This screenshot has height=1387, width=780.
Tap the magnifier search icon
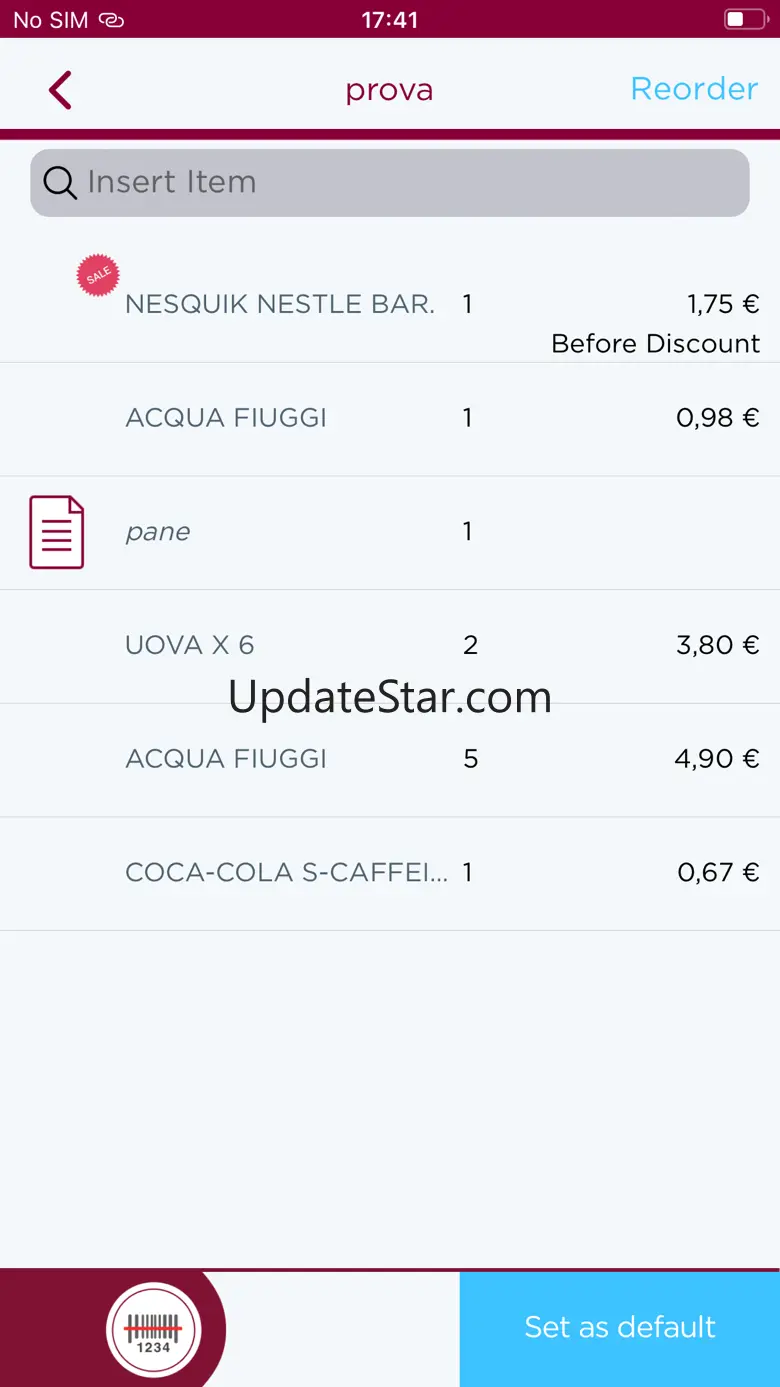tap(60, 183)
